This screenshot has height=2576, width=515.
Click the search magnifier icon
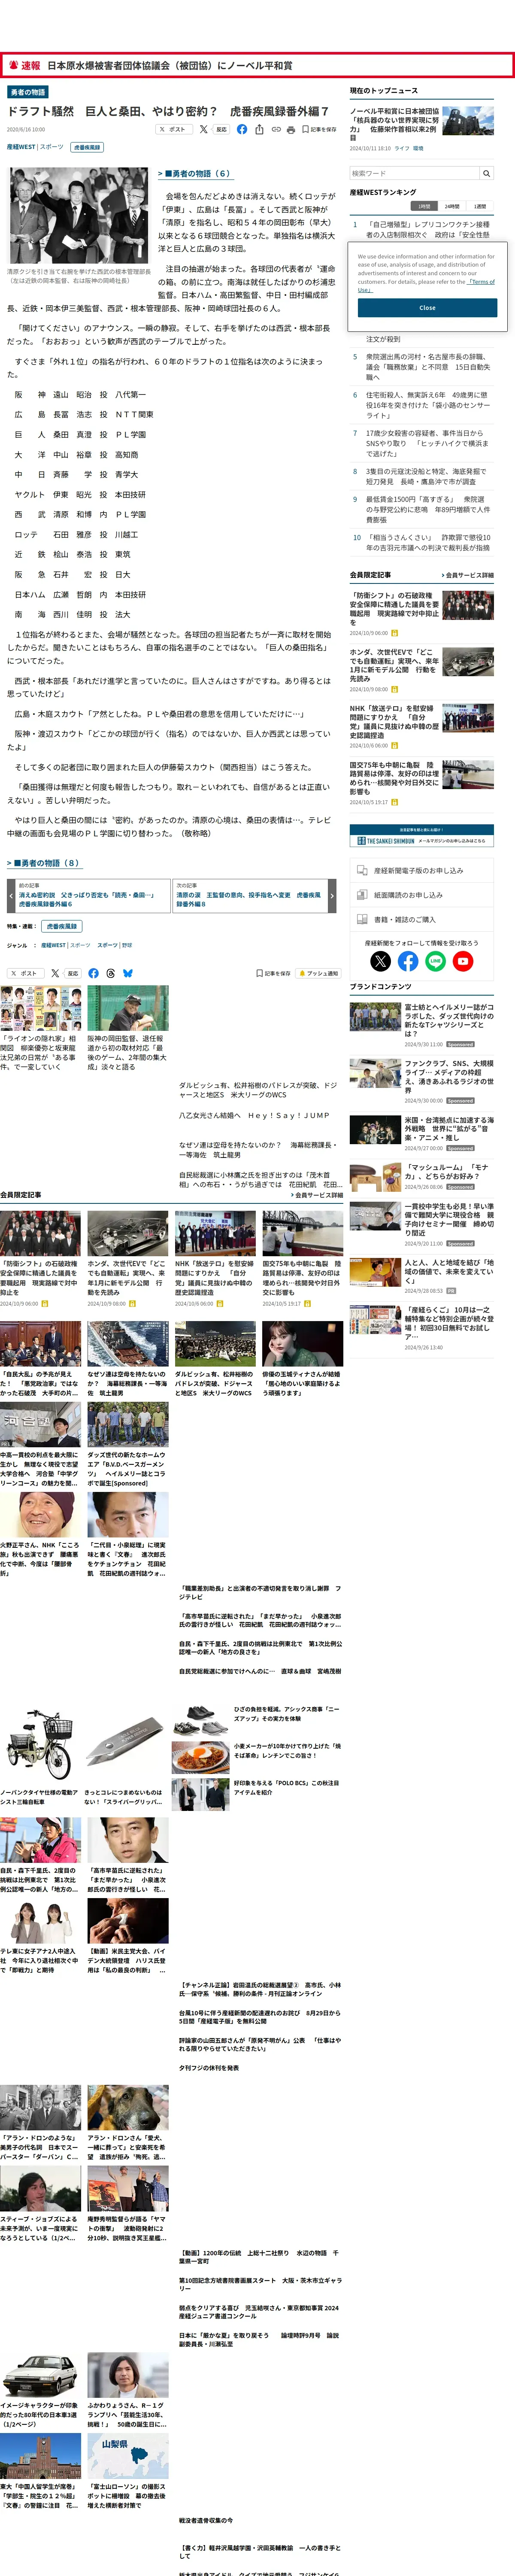[x=487, y=173]
